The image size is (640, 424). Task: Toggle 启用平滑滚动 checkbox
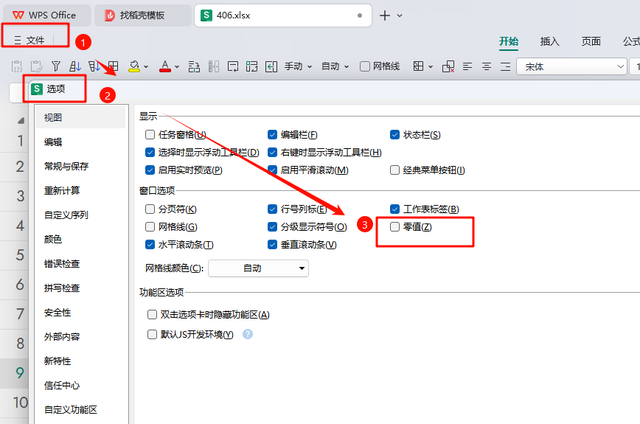click(x=272, y=170)
